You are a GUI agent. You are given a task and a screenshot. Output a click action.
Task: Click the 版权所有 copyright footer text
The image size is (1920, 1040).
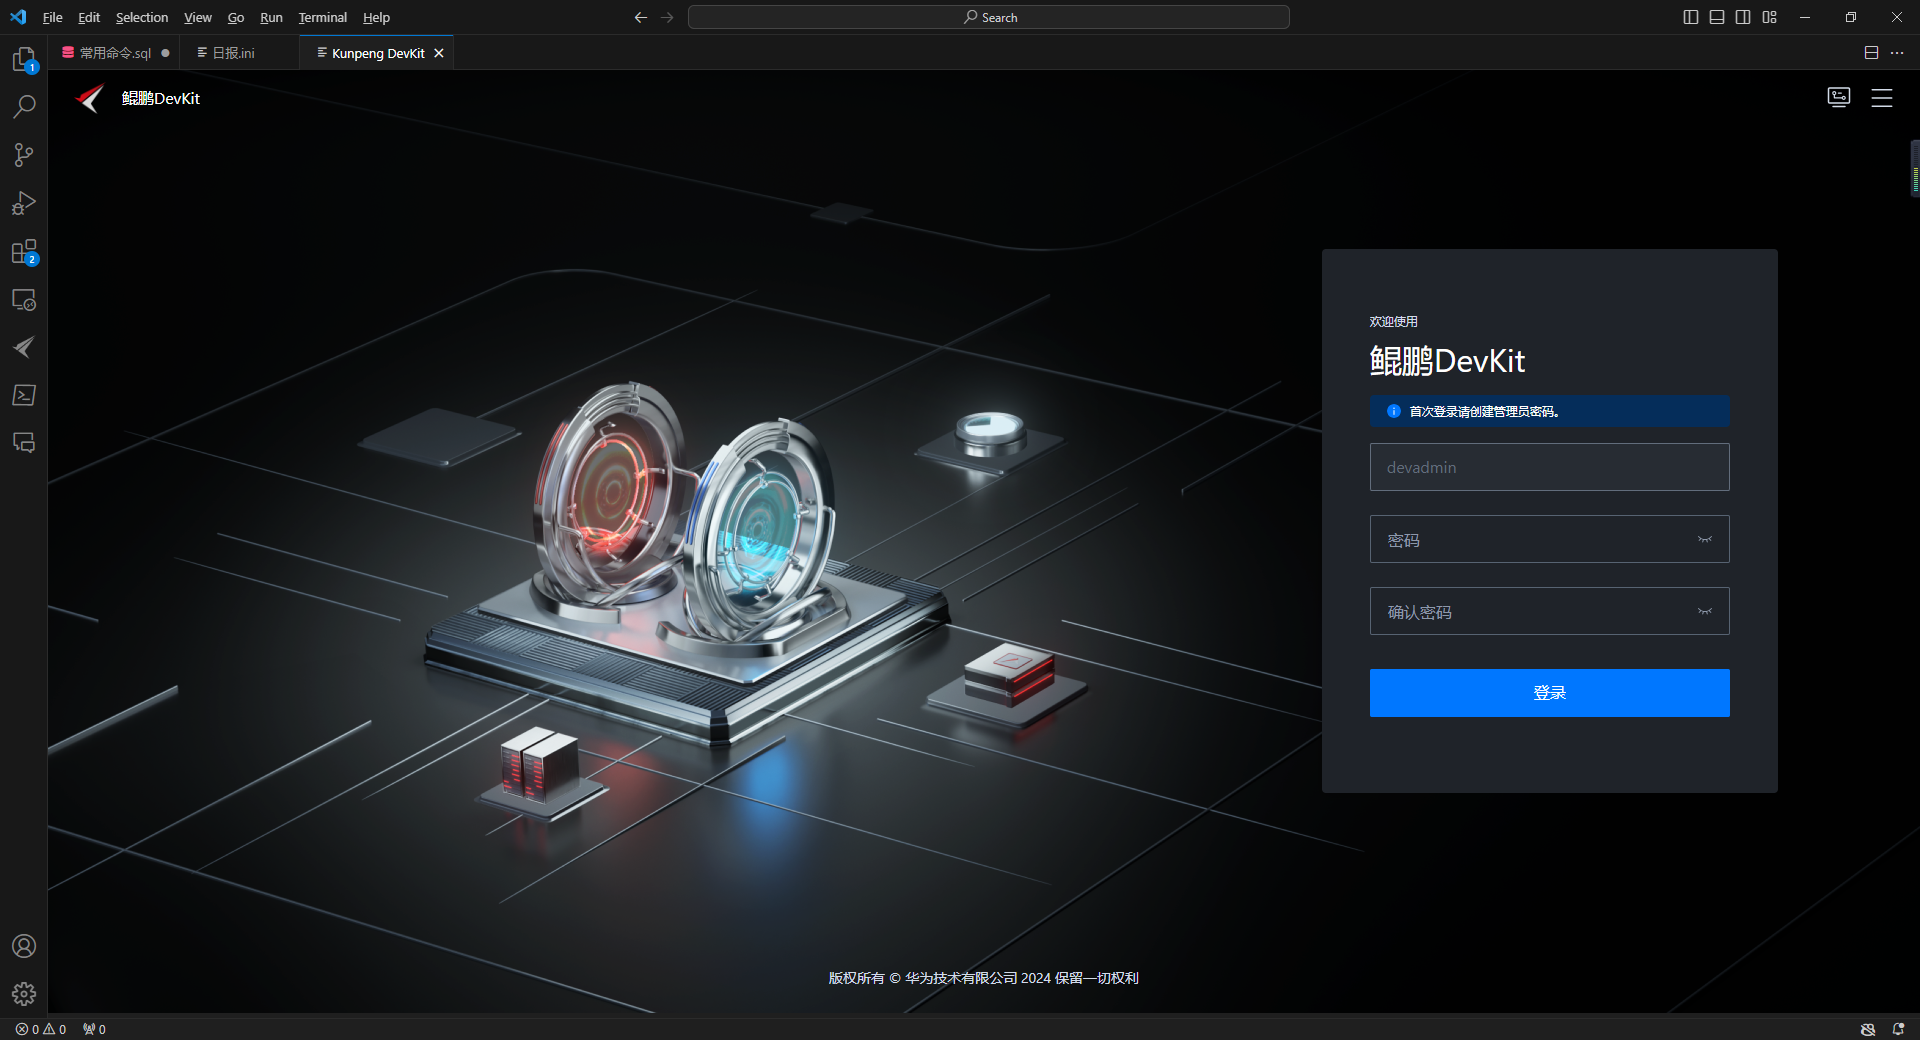tap(984, 978)
